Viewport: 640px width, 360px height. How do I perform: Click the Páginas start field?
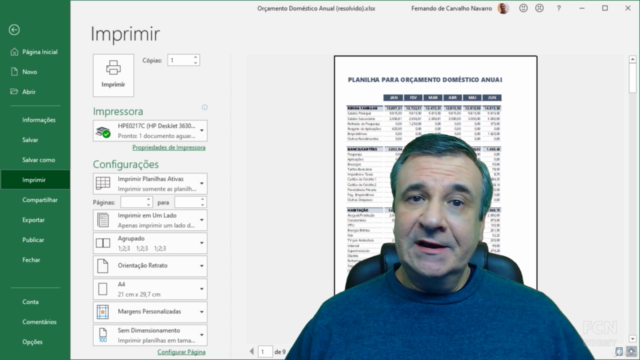[133, 202]
